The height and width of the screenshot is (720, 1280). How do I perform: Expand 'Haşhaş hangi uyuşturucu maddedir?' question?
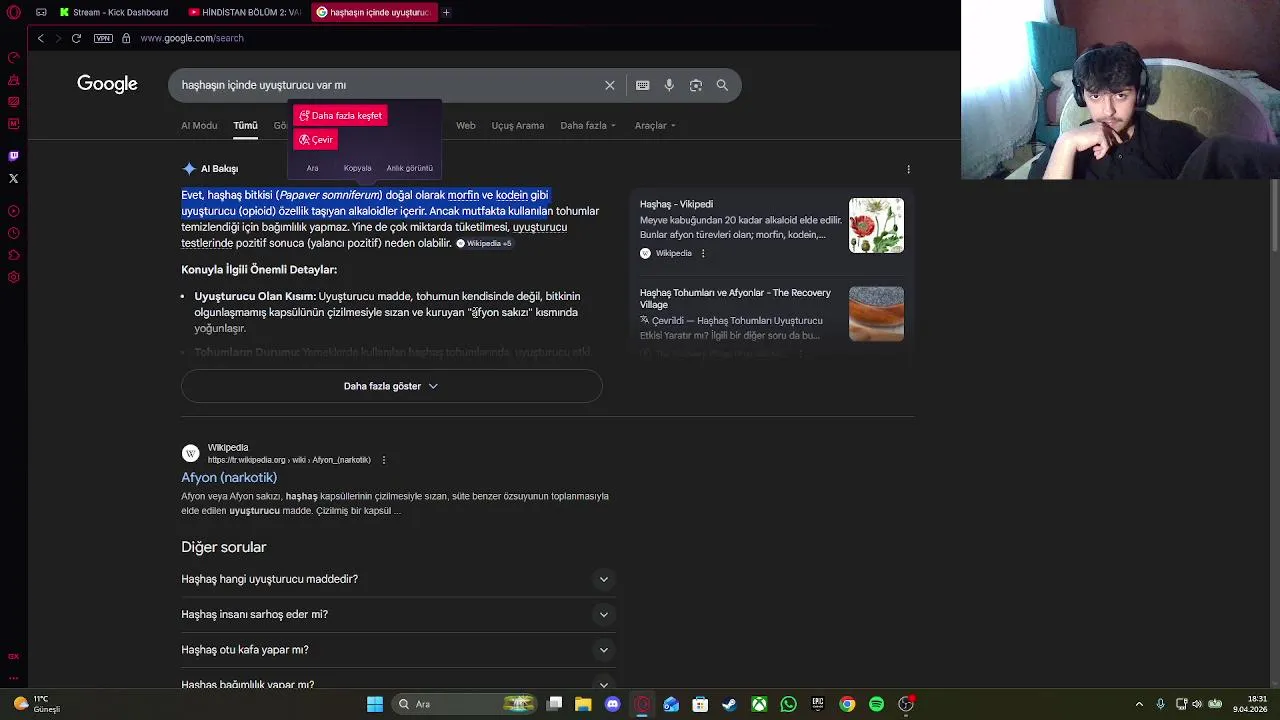pos(397,579)
